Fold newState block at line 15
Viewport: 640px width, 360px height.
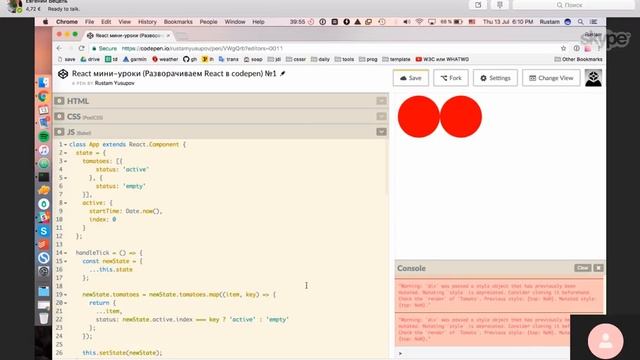pyautogui.click(x=65, y=261)
